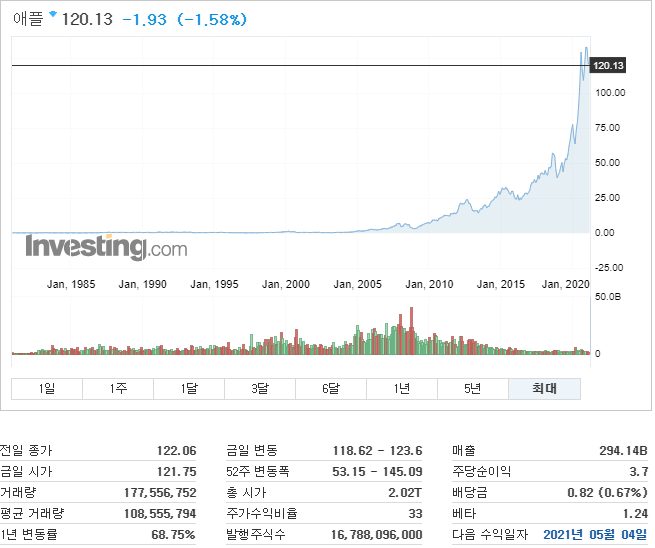Click the 금일 변동 range 118.62 - 123.6

[x=377, y=451]
